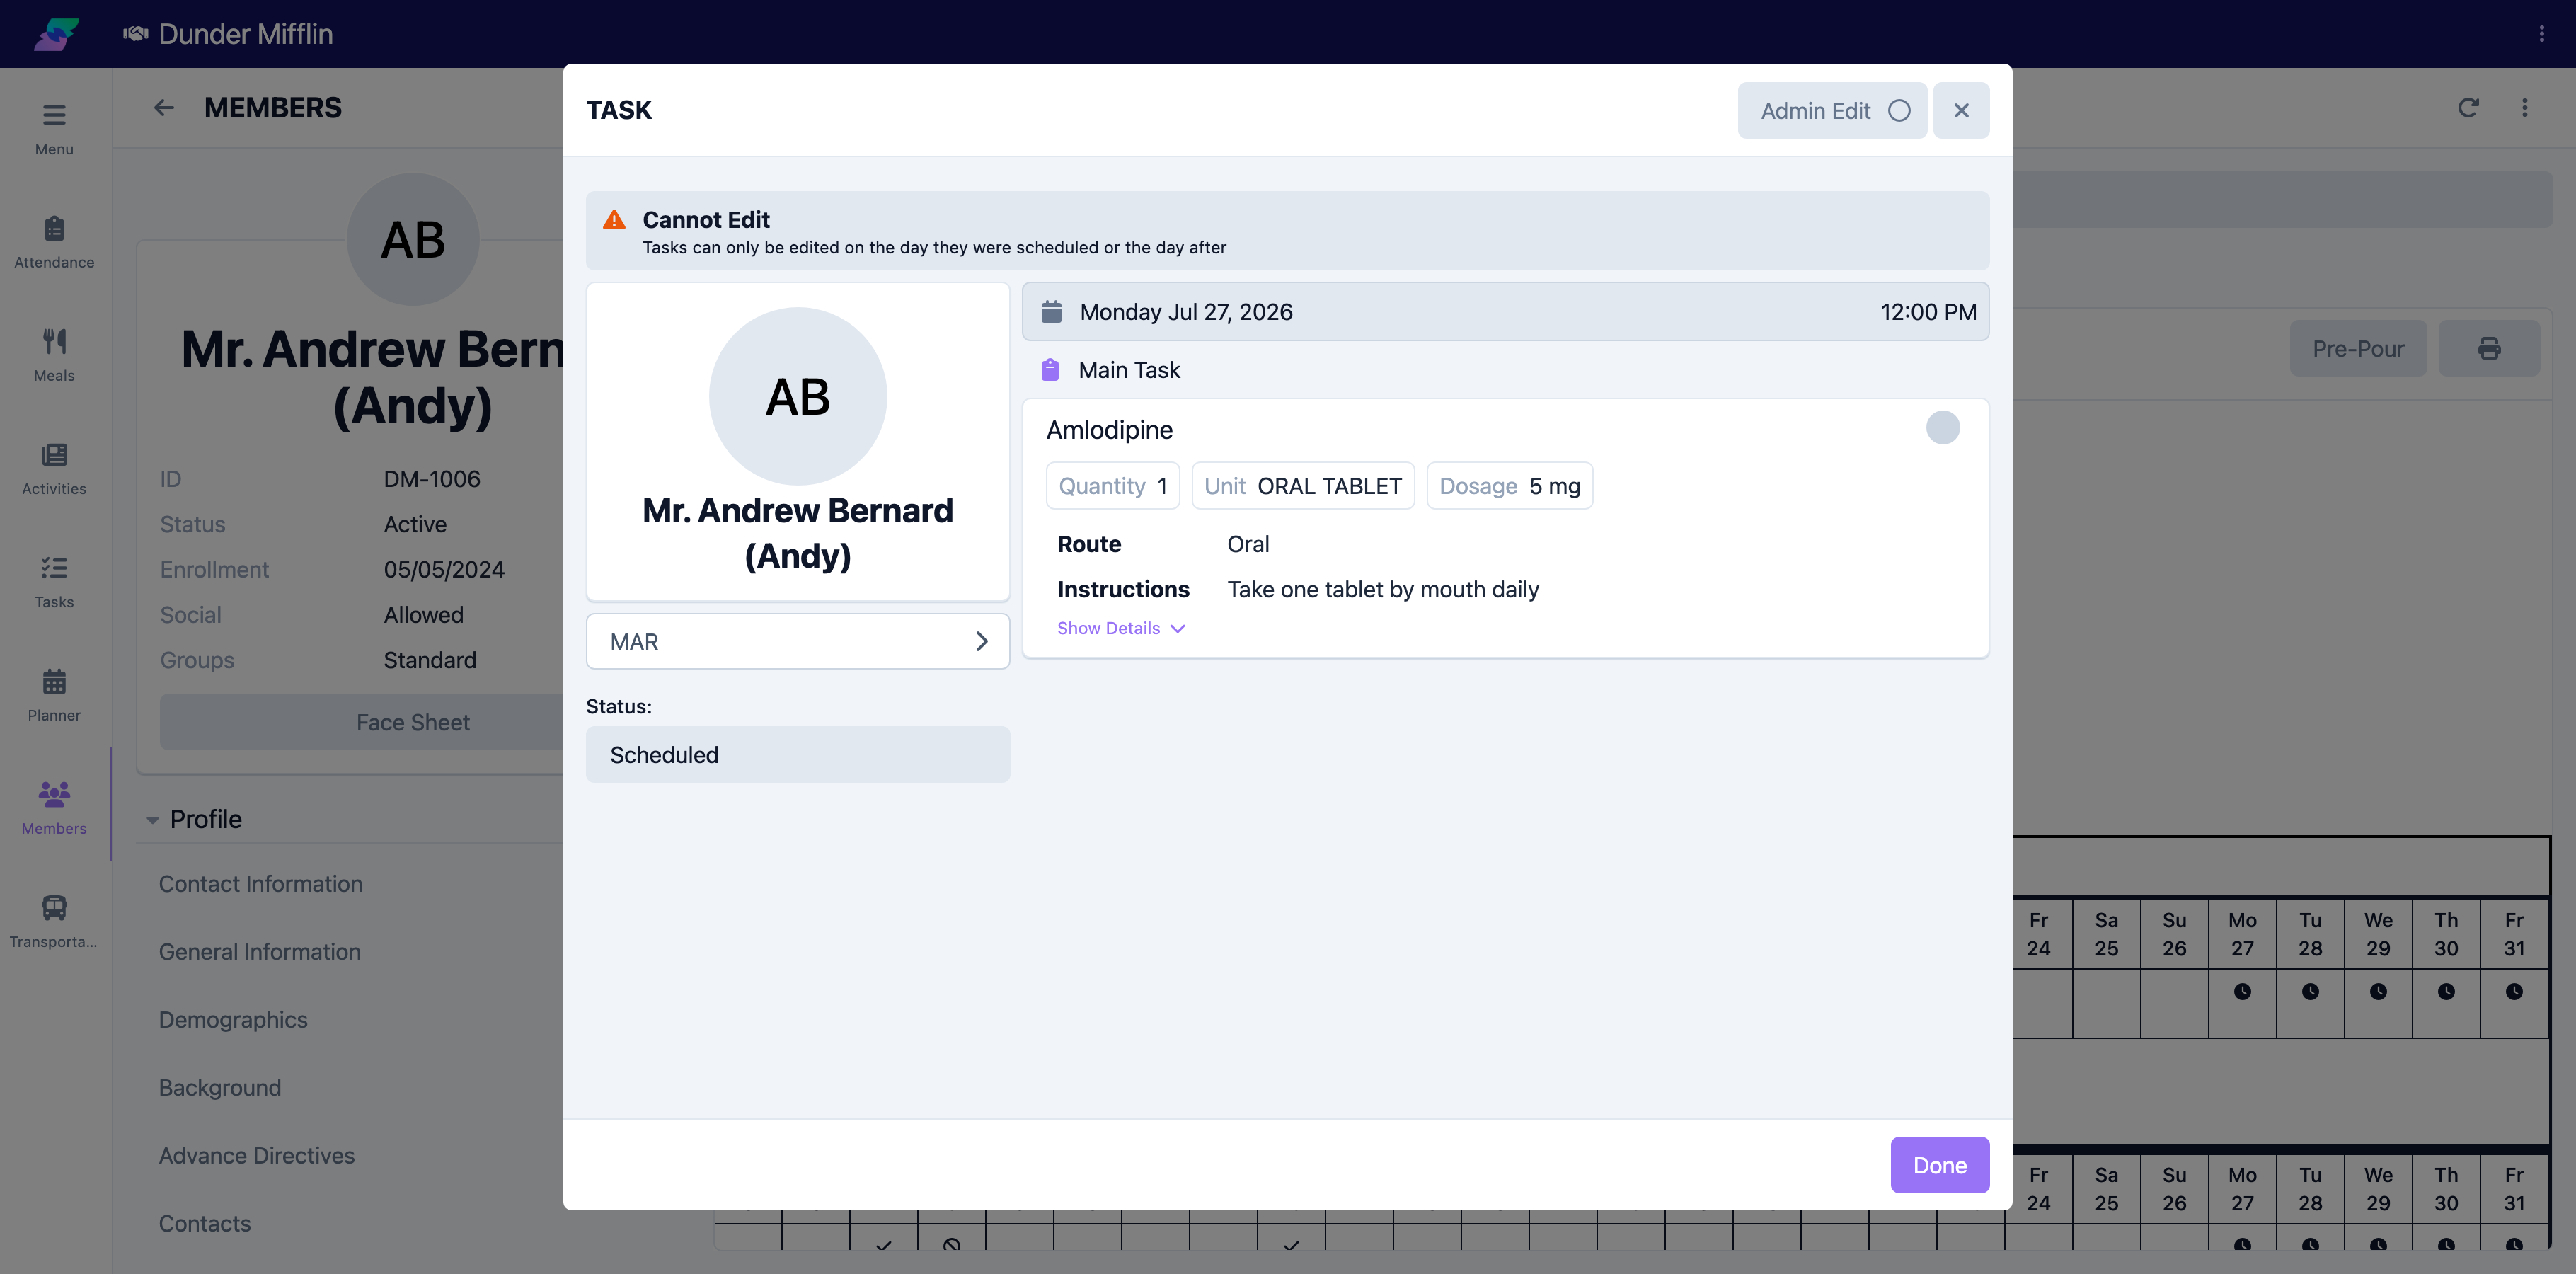Click clock icon under Fr 31 in upper grid
The width and height of the screenshot is (2576, 1274).
(2514, 992)
